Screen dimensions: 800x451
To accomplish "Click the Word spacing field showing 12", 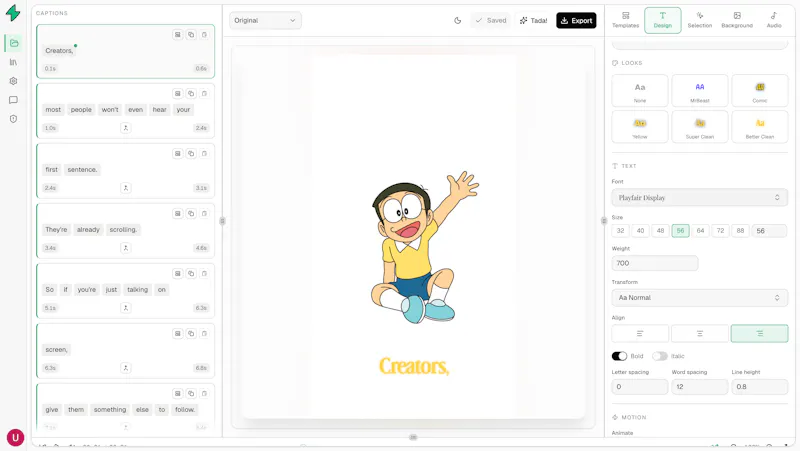I will (x=699, y=387).
